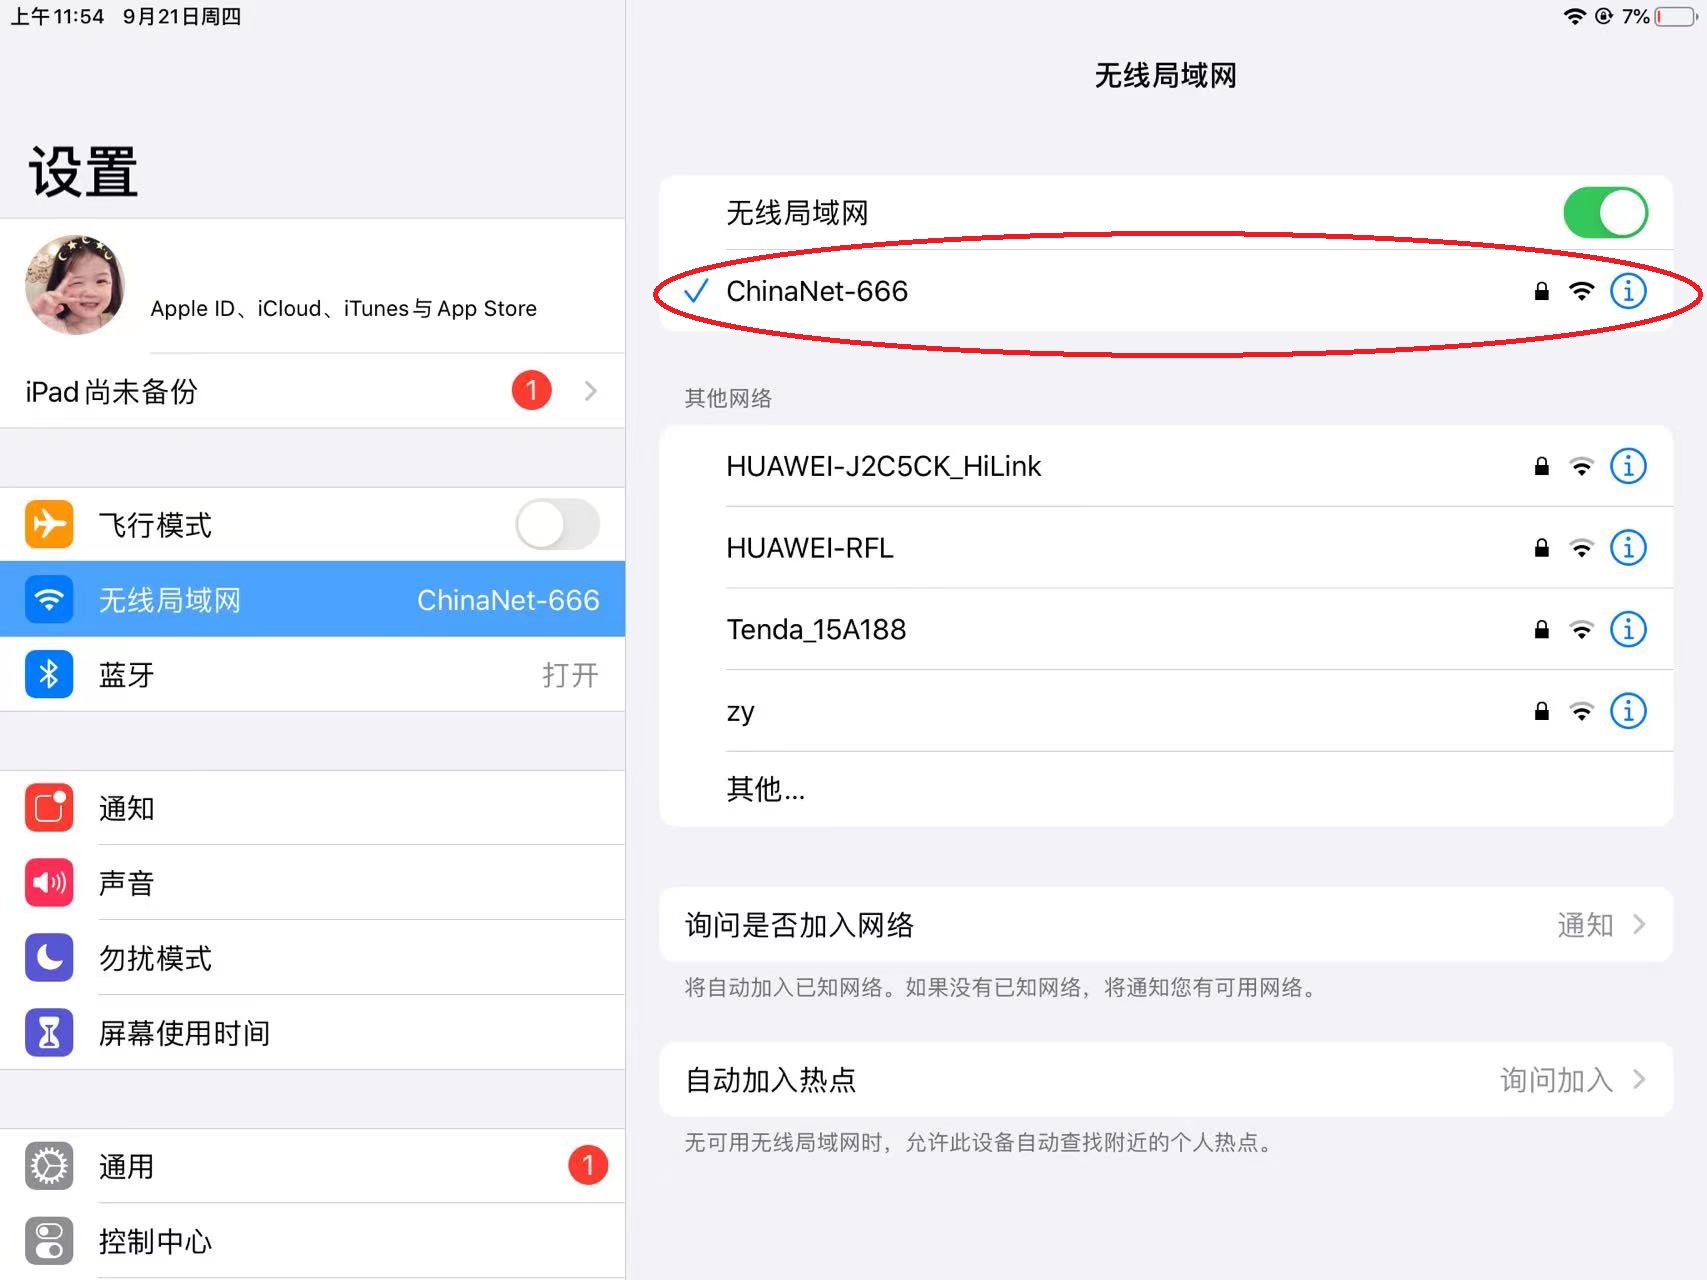Select 无线局域网 in the settings sidebar
The height and width of the screenshot is (1280, 1707).
[312, 599]
